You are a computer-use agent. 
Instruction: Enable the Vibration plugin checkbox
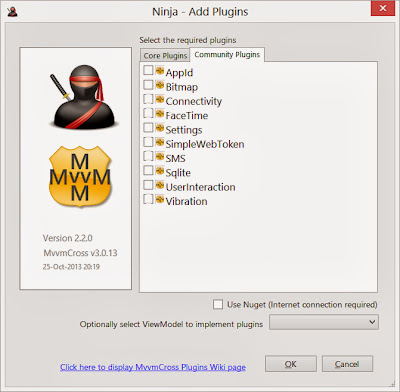(148, 199)
